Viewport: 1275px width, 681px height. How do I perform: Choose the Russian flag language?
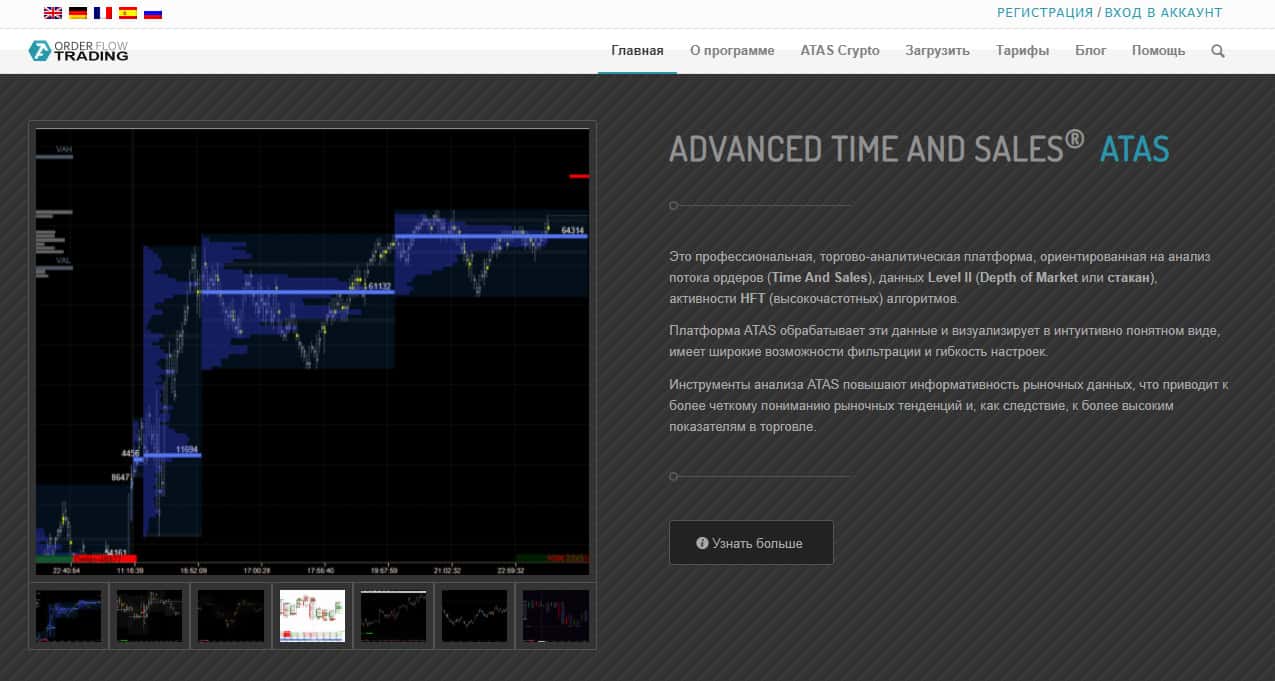(153, 13)
